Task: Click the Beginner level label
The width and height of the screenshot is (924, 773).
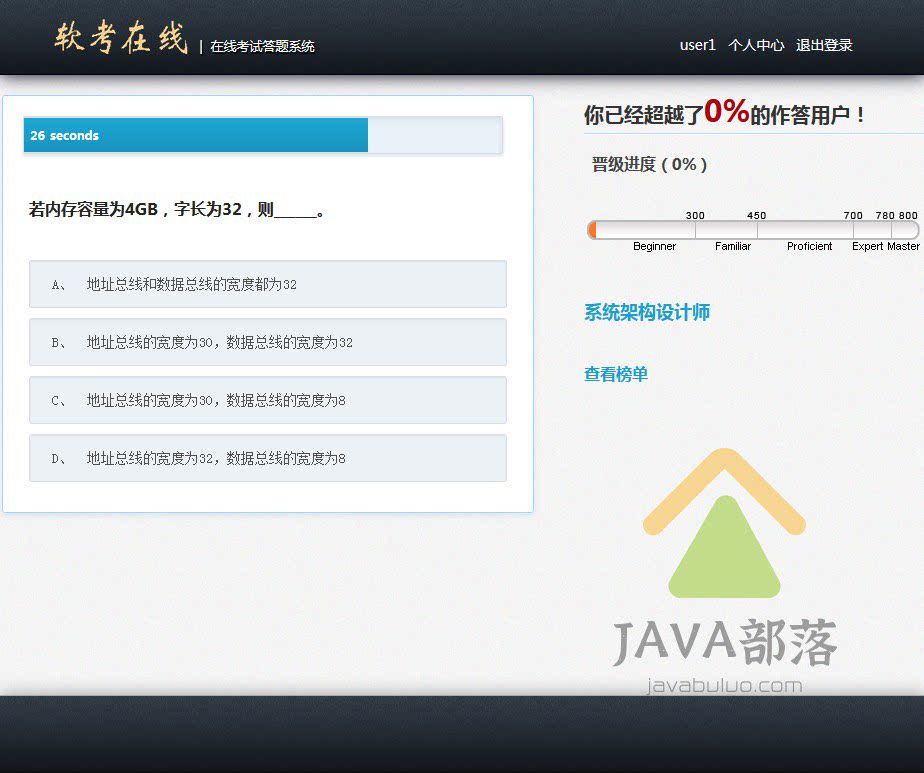Action: [654, 246]
